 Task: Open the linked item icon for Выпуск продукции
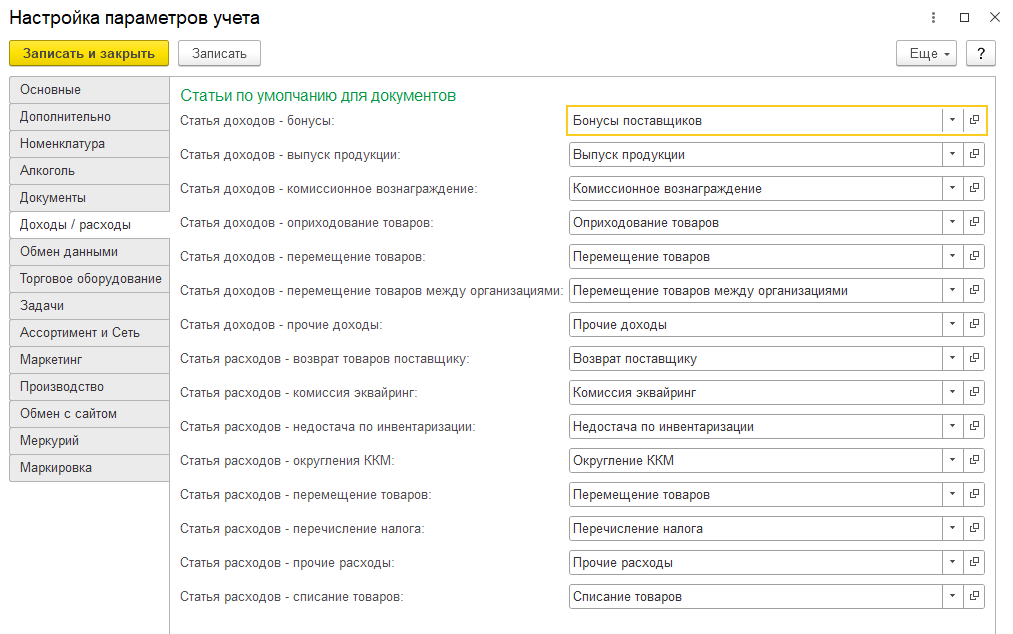(974, 154)
